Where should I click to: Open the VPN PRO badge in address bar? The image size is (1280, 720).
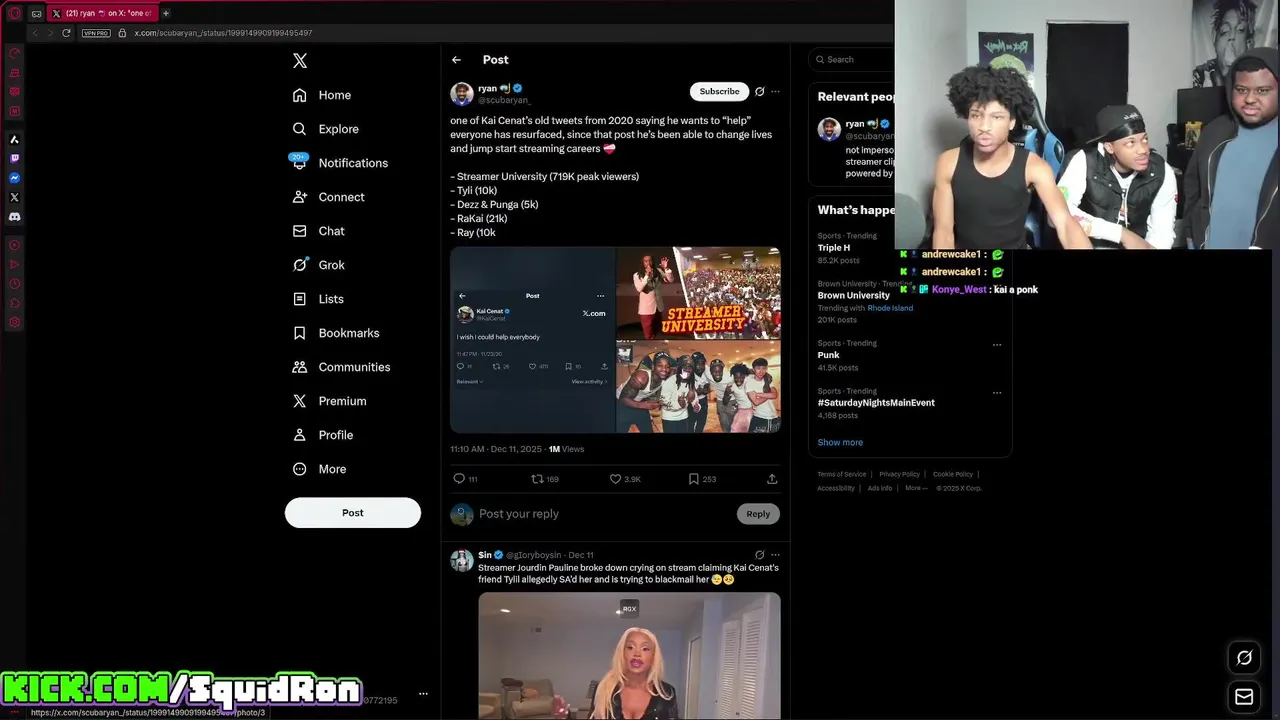coord(96,33)
